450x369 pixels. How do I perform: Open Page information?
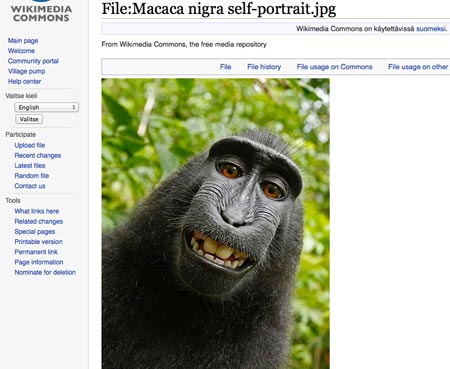click(x=39, y=262)
